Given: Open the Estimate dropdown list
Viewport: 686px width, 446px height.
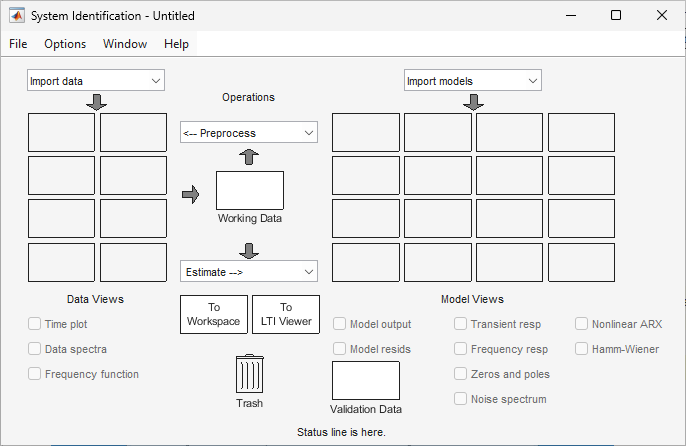Looking at the screenshot, I should tap(248, 271).
